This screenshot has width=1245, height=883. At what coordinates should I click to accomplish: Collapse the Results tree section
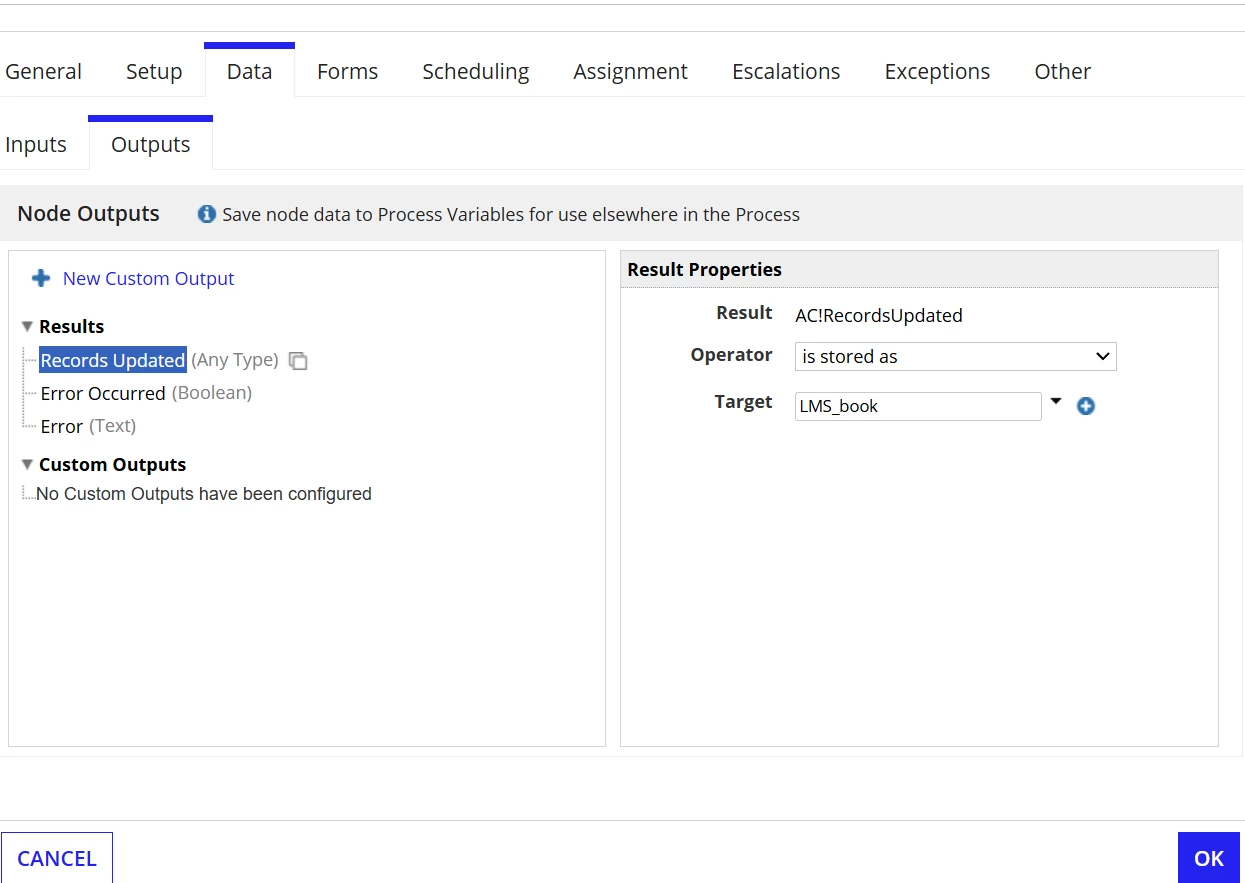point(27,327)
